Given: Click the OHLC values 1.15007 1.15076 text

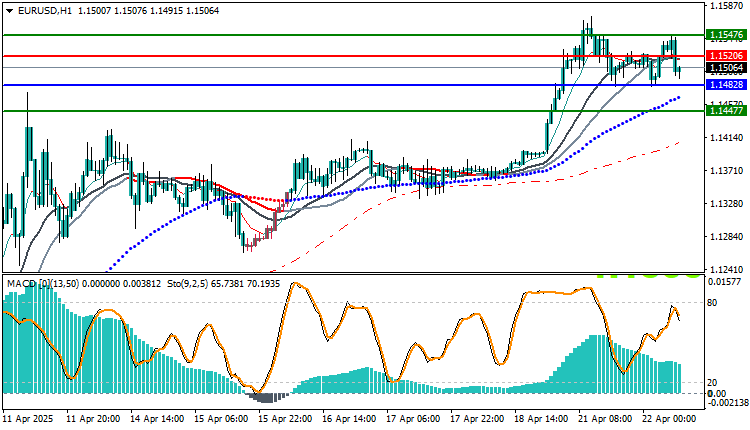Looking at the screenshot, I should (112, 11).
